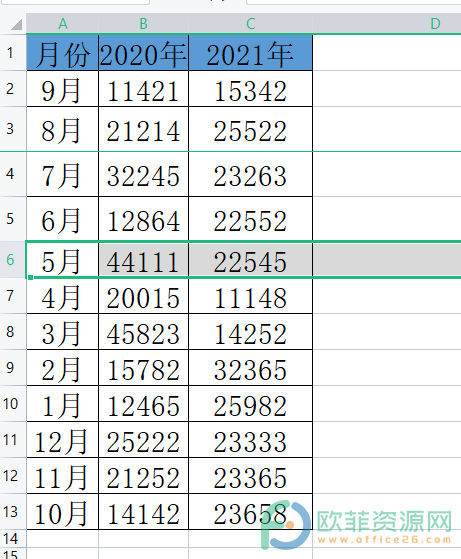Select the cell containing 11月

tap(62, 476)
